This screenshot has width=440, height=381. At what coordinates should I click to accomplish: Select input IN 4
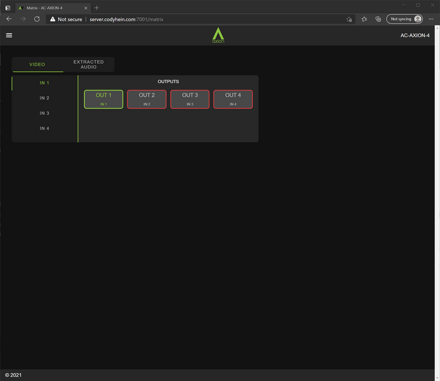tap(44, 128)
